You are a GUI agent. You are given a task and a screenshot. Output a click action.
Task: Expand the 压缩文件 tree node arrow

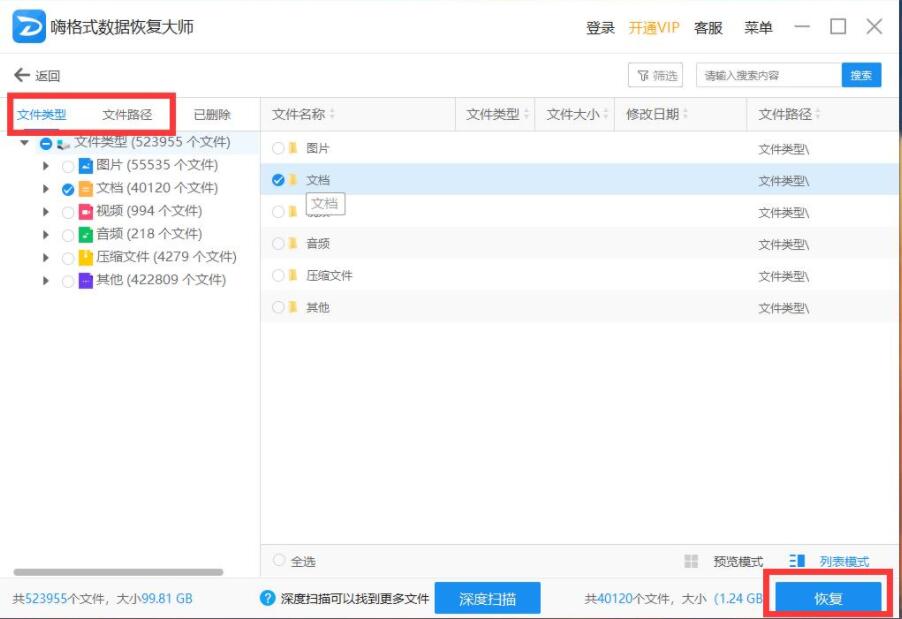click(46, 258)
